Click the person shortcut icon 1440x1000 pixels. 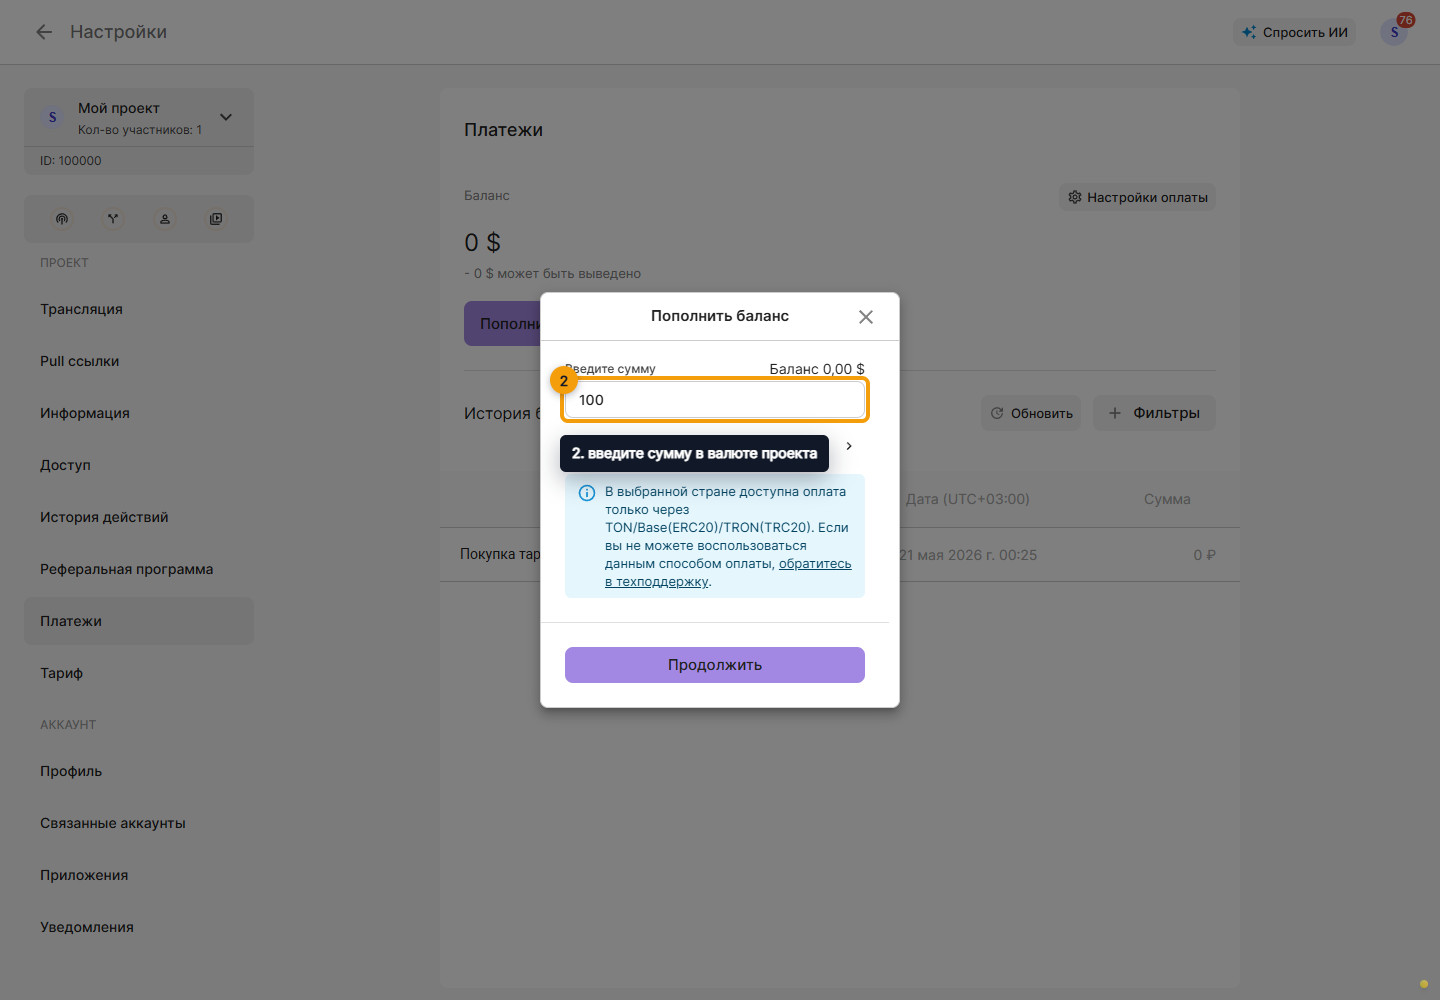pos(165,219)
